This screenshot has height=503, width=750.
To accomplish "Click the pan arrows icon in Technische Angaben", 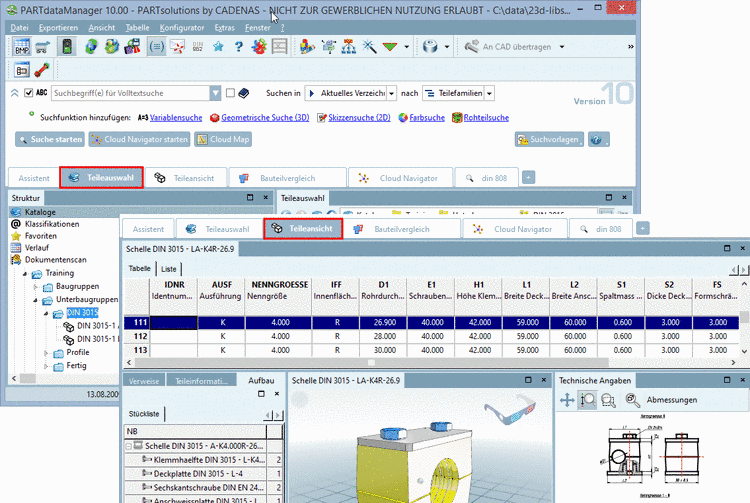I will coord(567,400).
